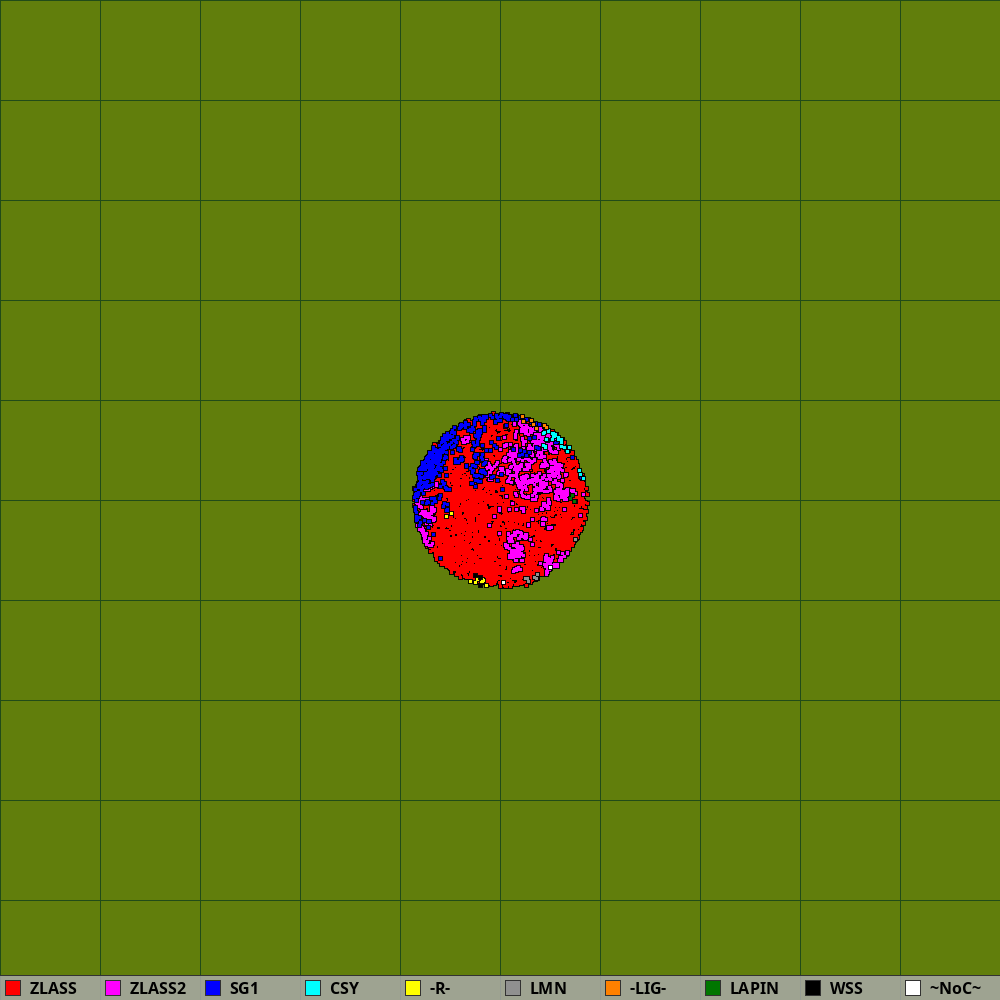Click the red ZLASS color swatch
The width and height of the screenshot is (1000, 1000).
13,988
